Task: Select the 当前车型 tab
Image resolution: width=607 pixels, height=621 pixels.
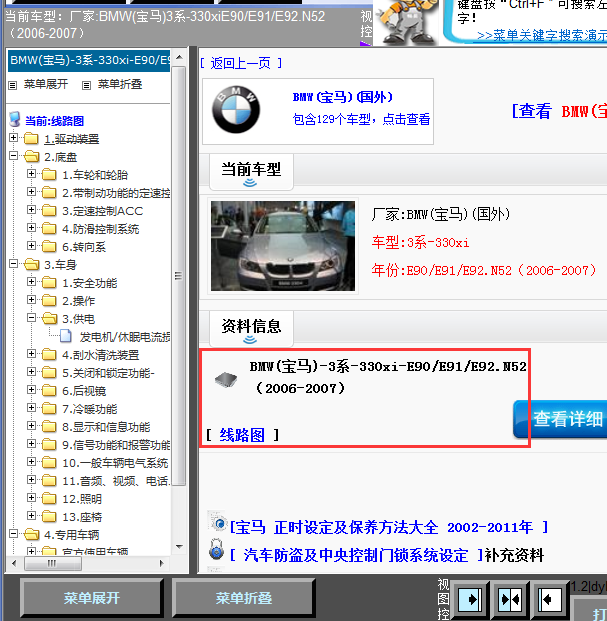Action: pyautogui.click(x=251, y=172)
